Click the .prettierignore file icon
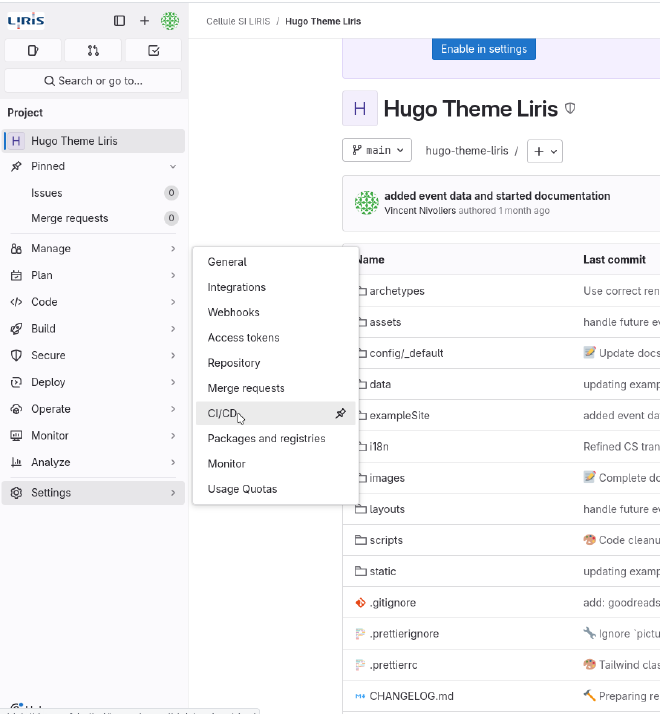The width and height of the screenshot is (660, 714). click(360, 633)
